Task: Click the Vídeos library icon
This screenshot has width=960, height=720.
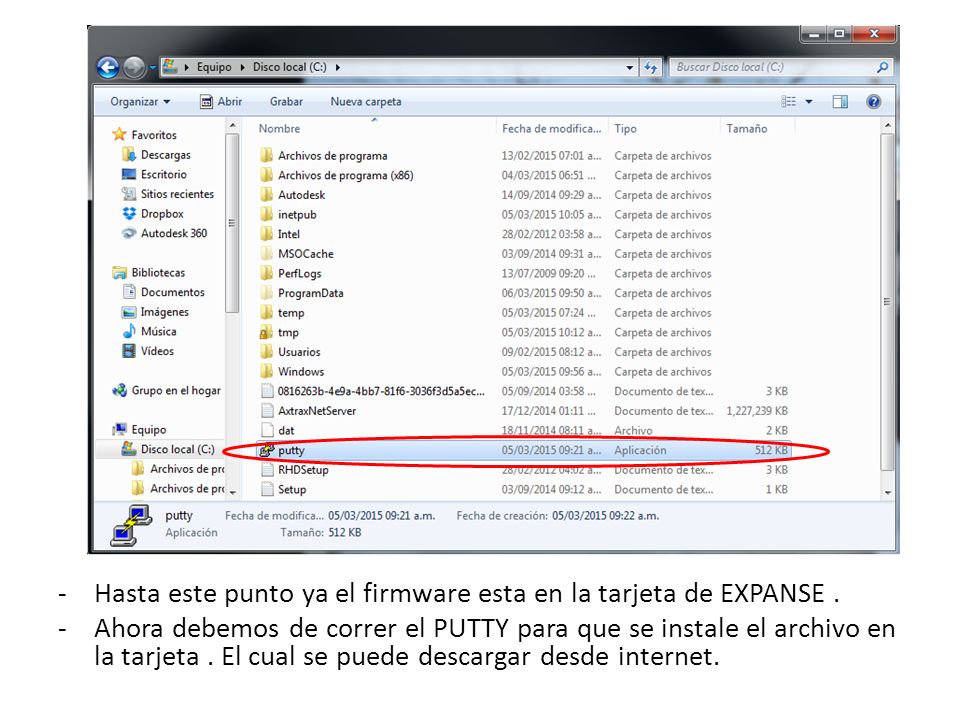Action: [129, 351]
